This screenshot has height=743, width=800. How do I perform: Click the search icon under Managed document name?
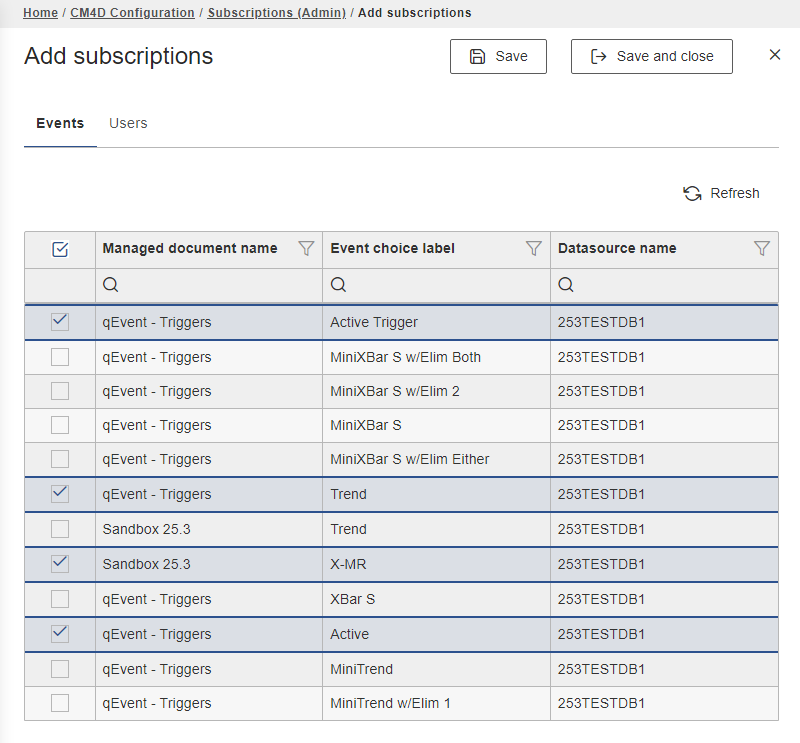pyautogui.click(x=111, y=285)
